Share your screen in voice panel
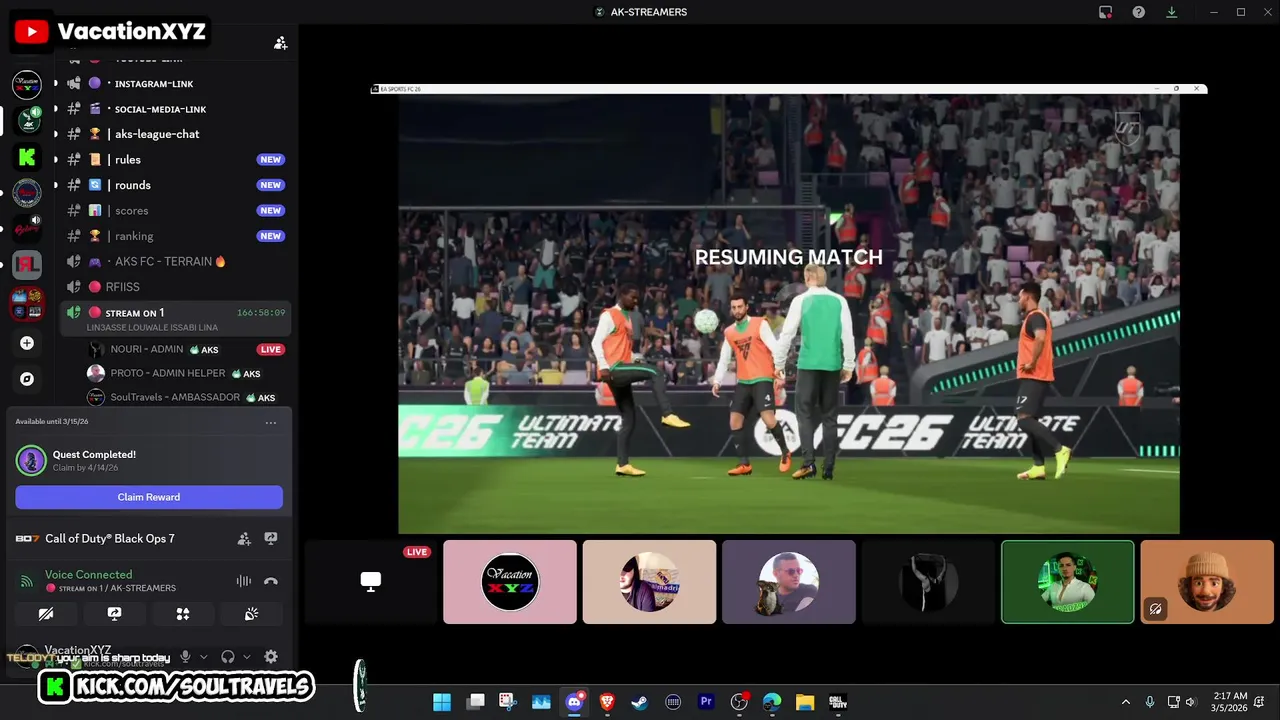This screenshot has height=720, width=1280. [114, 614]
